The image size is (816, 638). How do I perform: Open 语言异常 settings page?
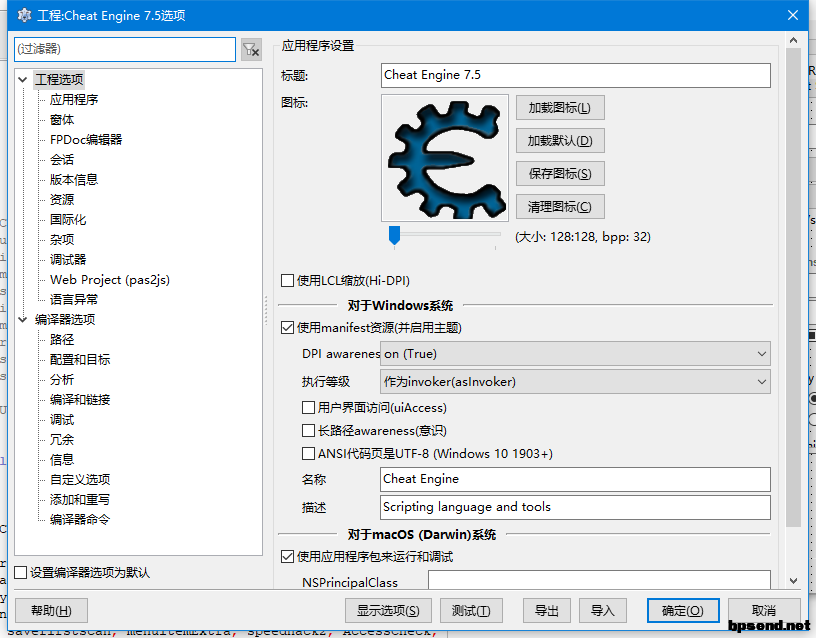(x=74, y=300)
